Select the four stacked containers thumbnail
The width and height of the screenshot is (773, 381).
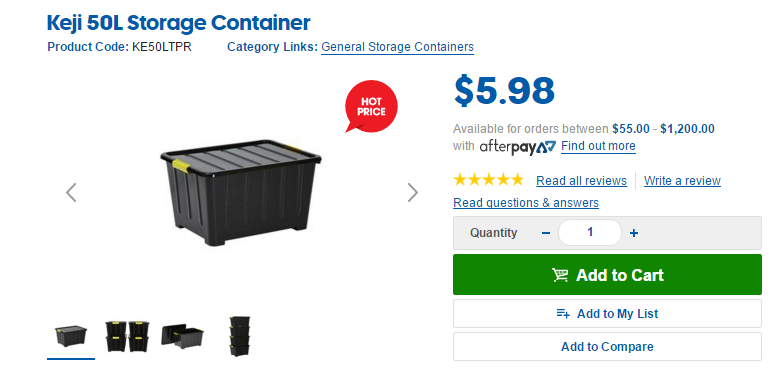[127, 336]
